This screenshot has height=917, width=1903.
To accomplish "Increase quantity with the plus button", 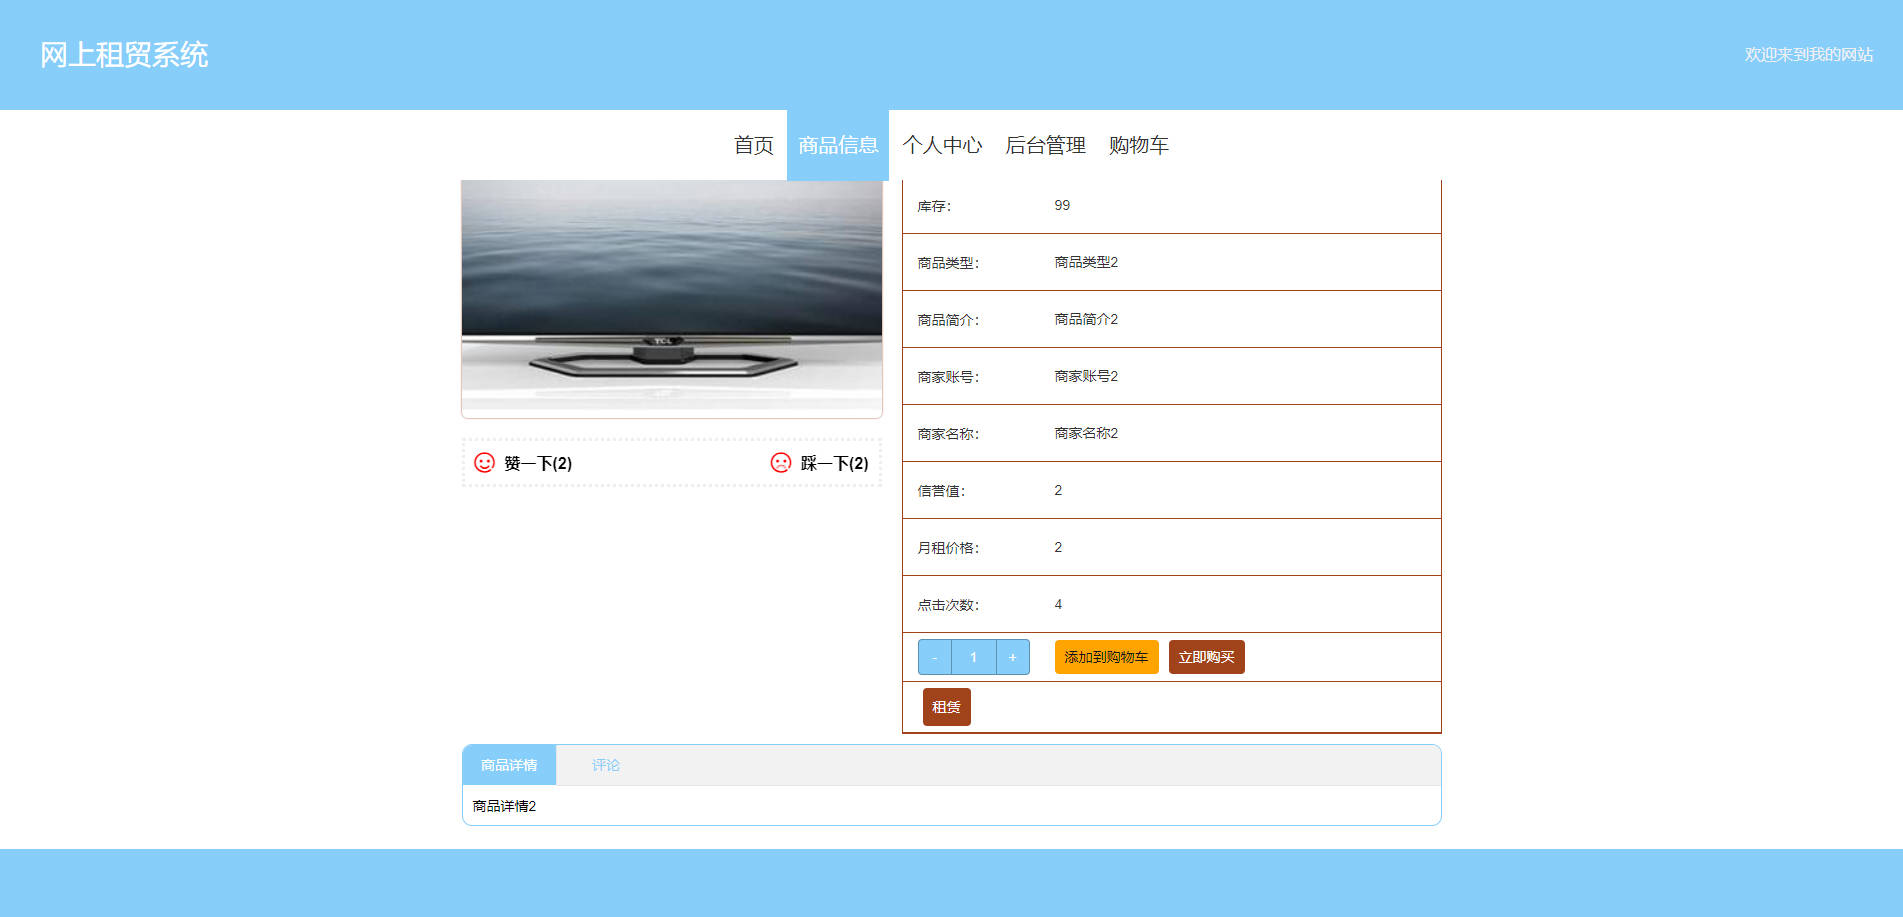I will coord(1013,657).
